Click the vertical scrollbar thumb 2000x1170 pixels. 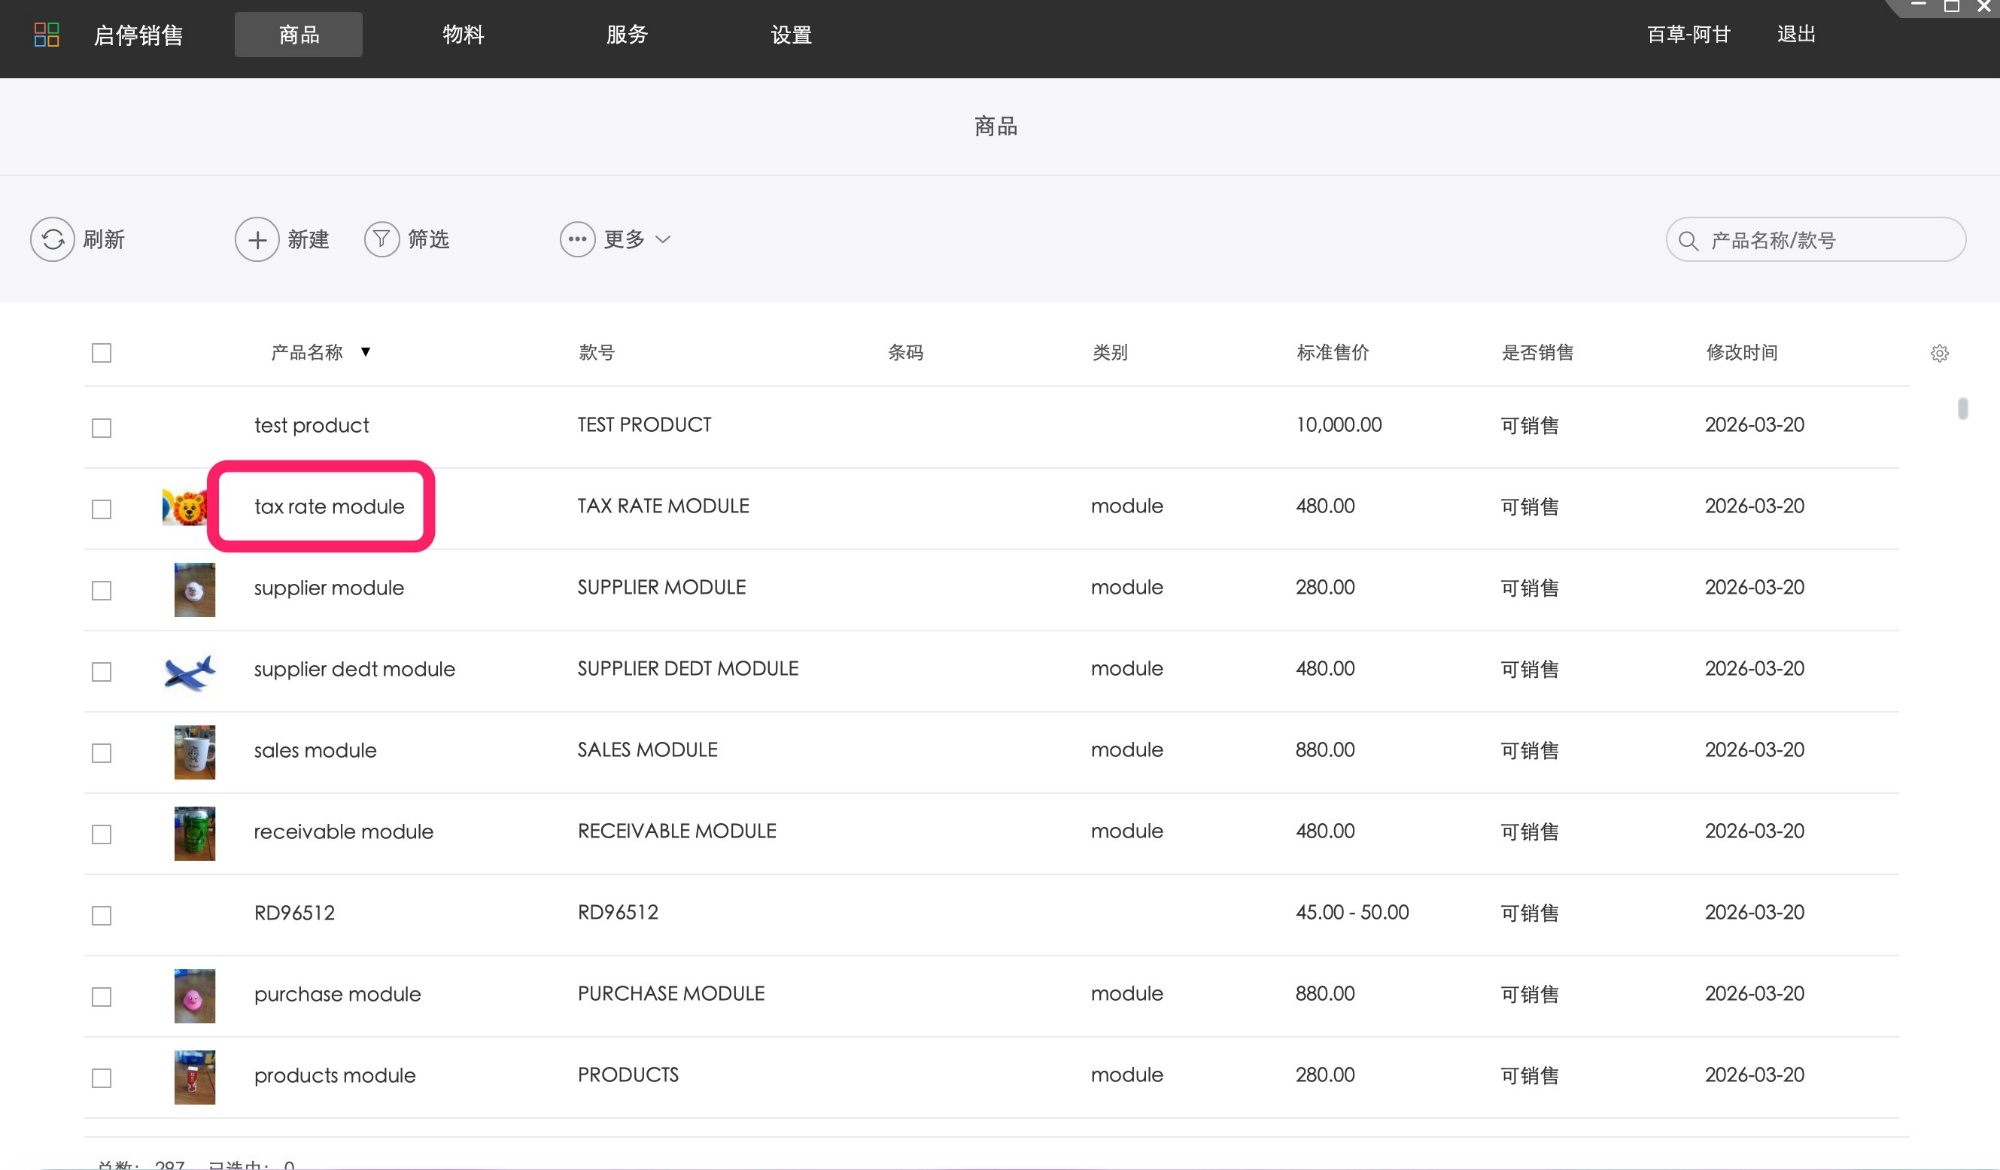click(1963, 408)
